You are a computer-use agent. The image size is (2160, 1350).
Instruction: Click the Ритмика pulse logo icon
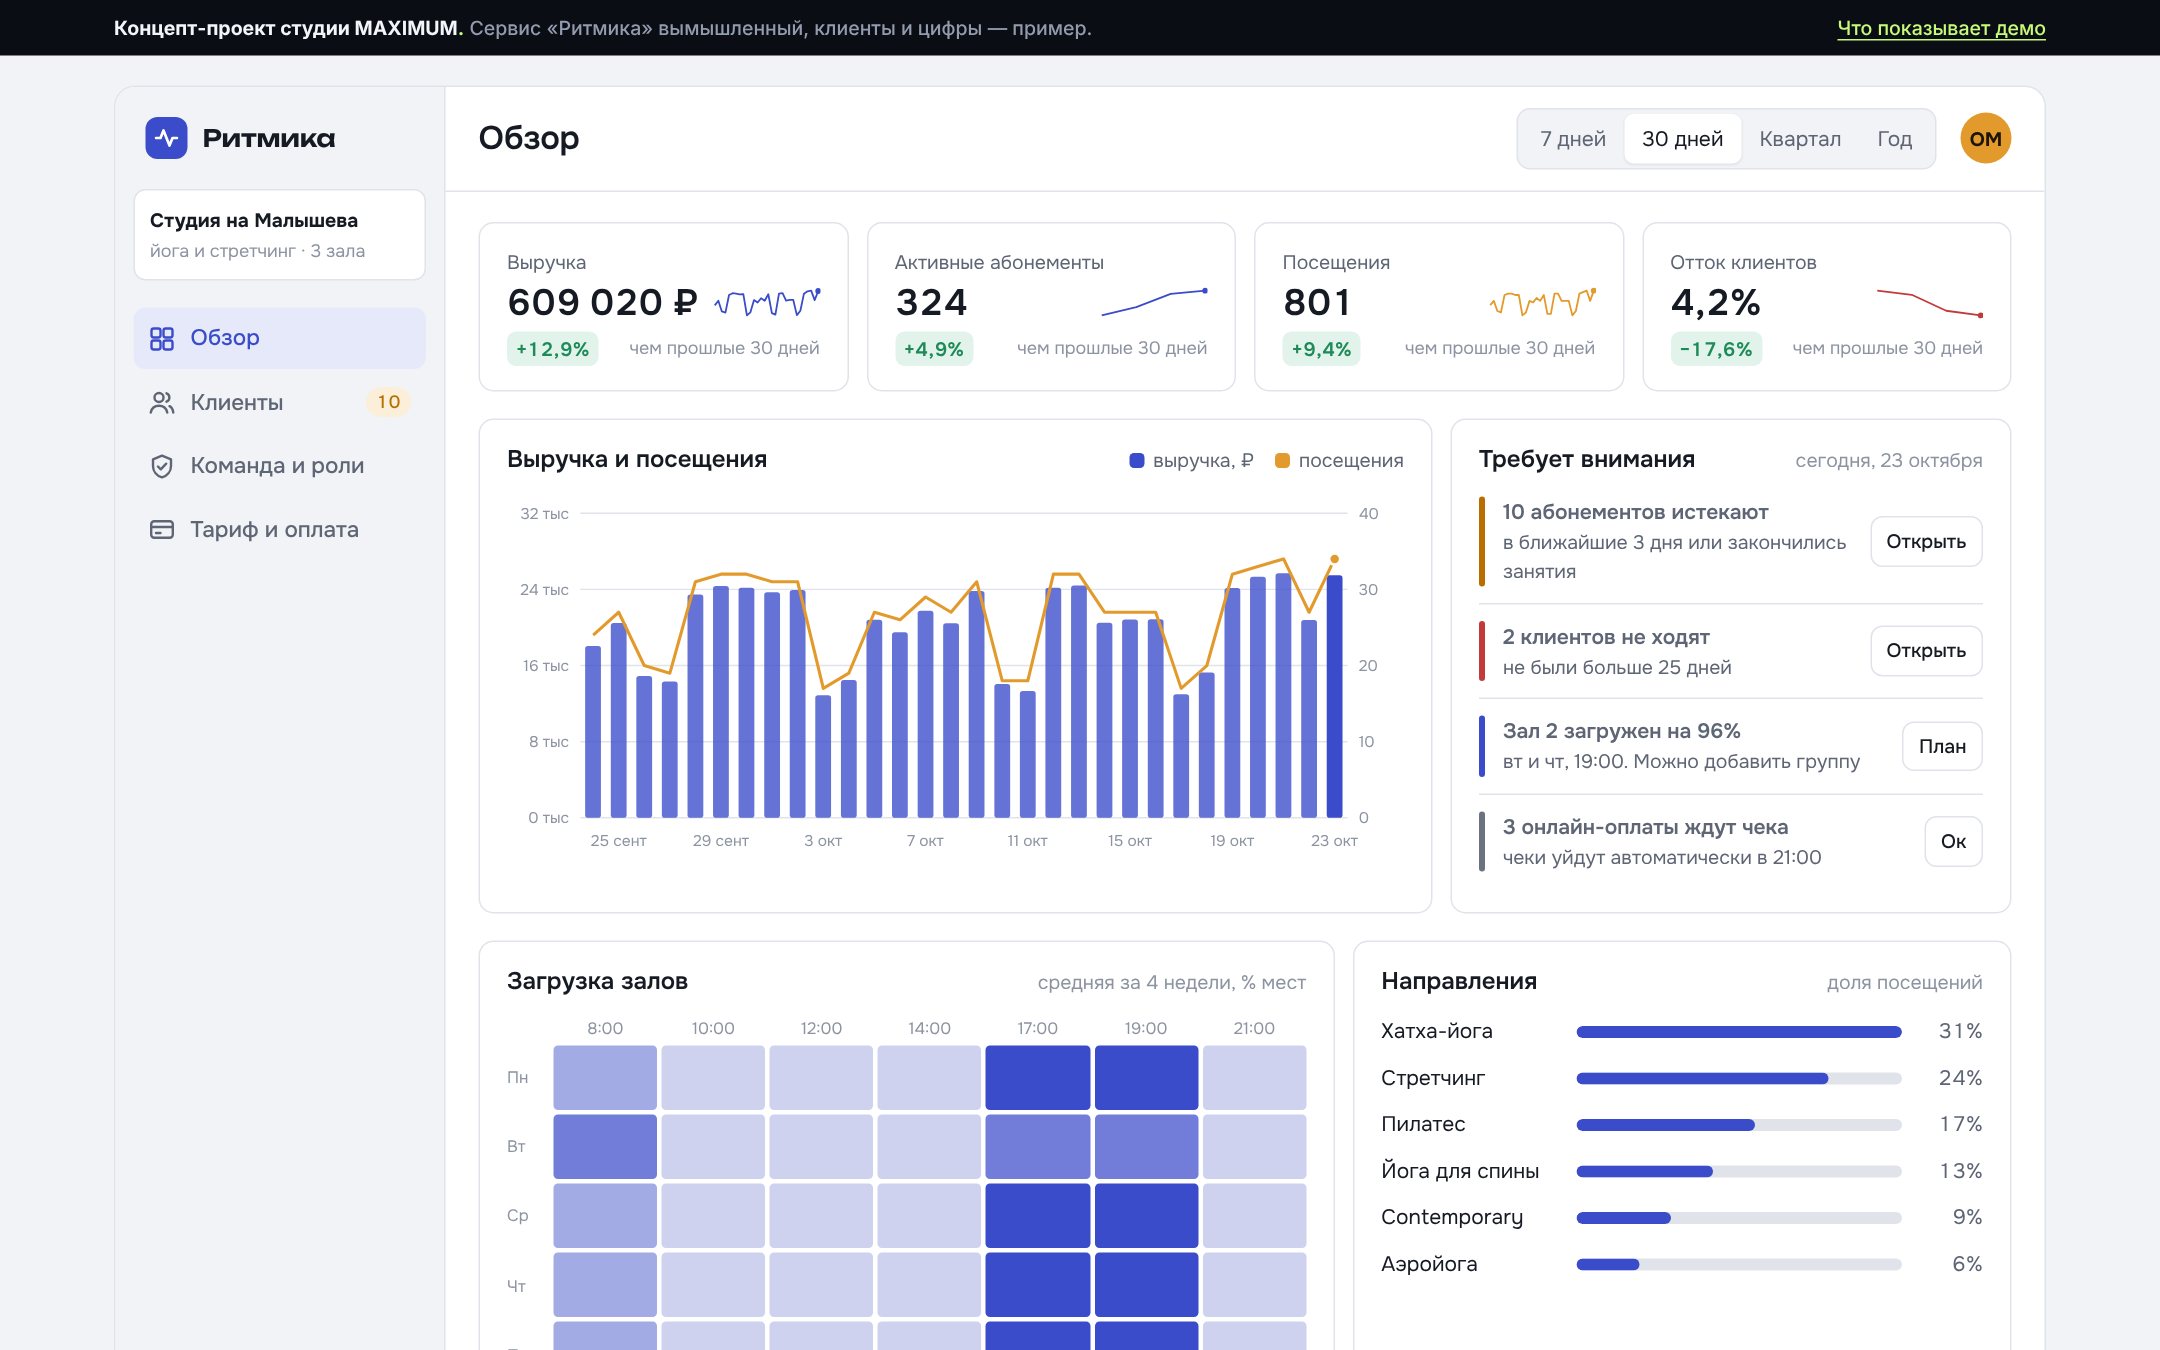coord(166,138)
